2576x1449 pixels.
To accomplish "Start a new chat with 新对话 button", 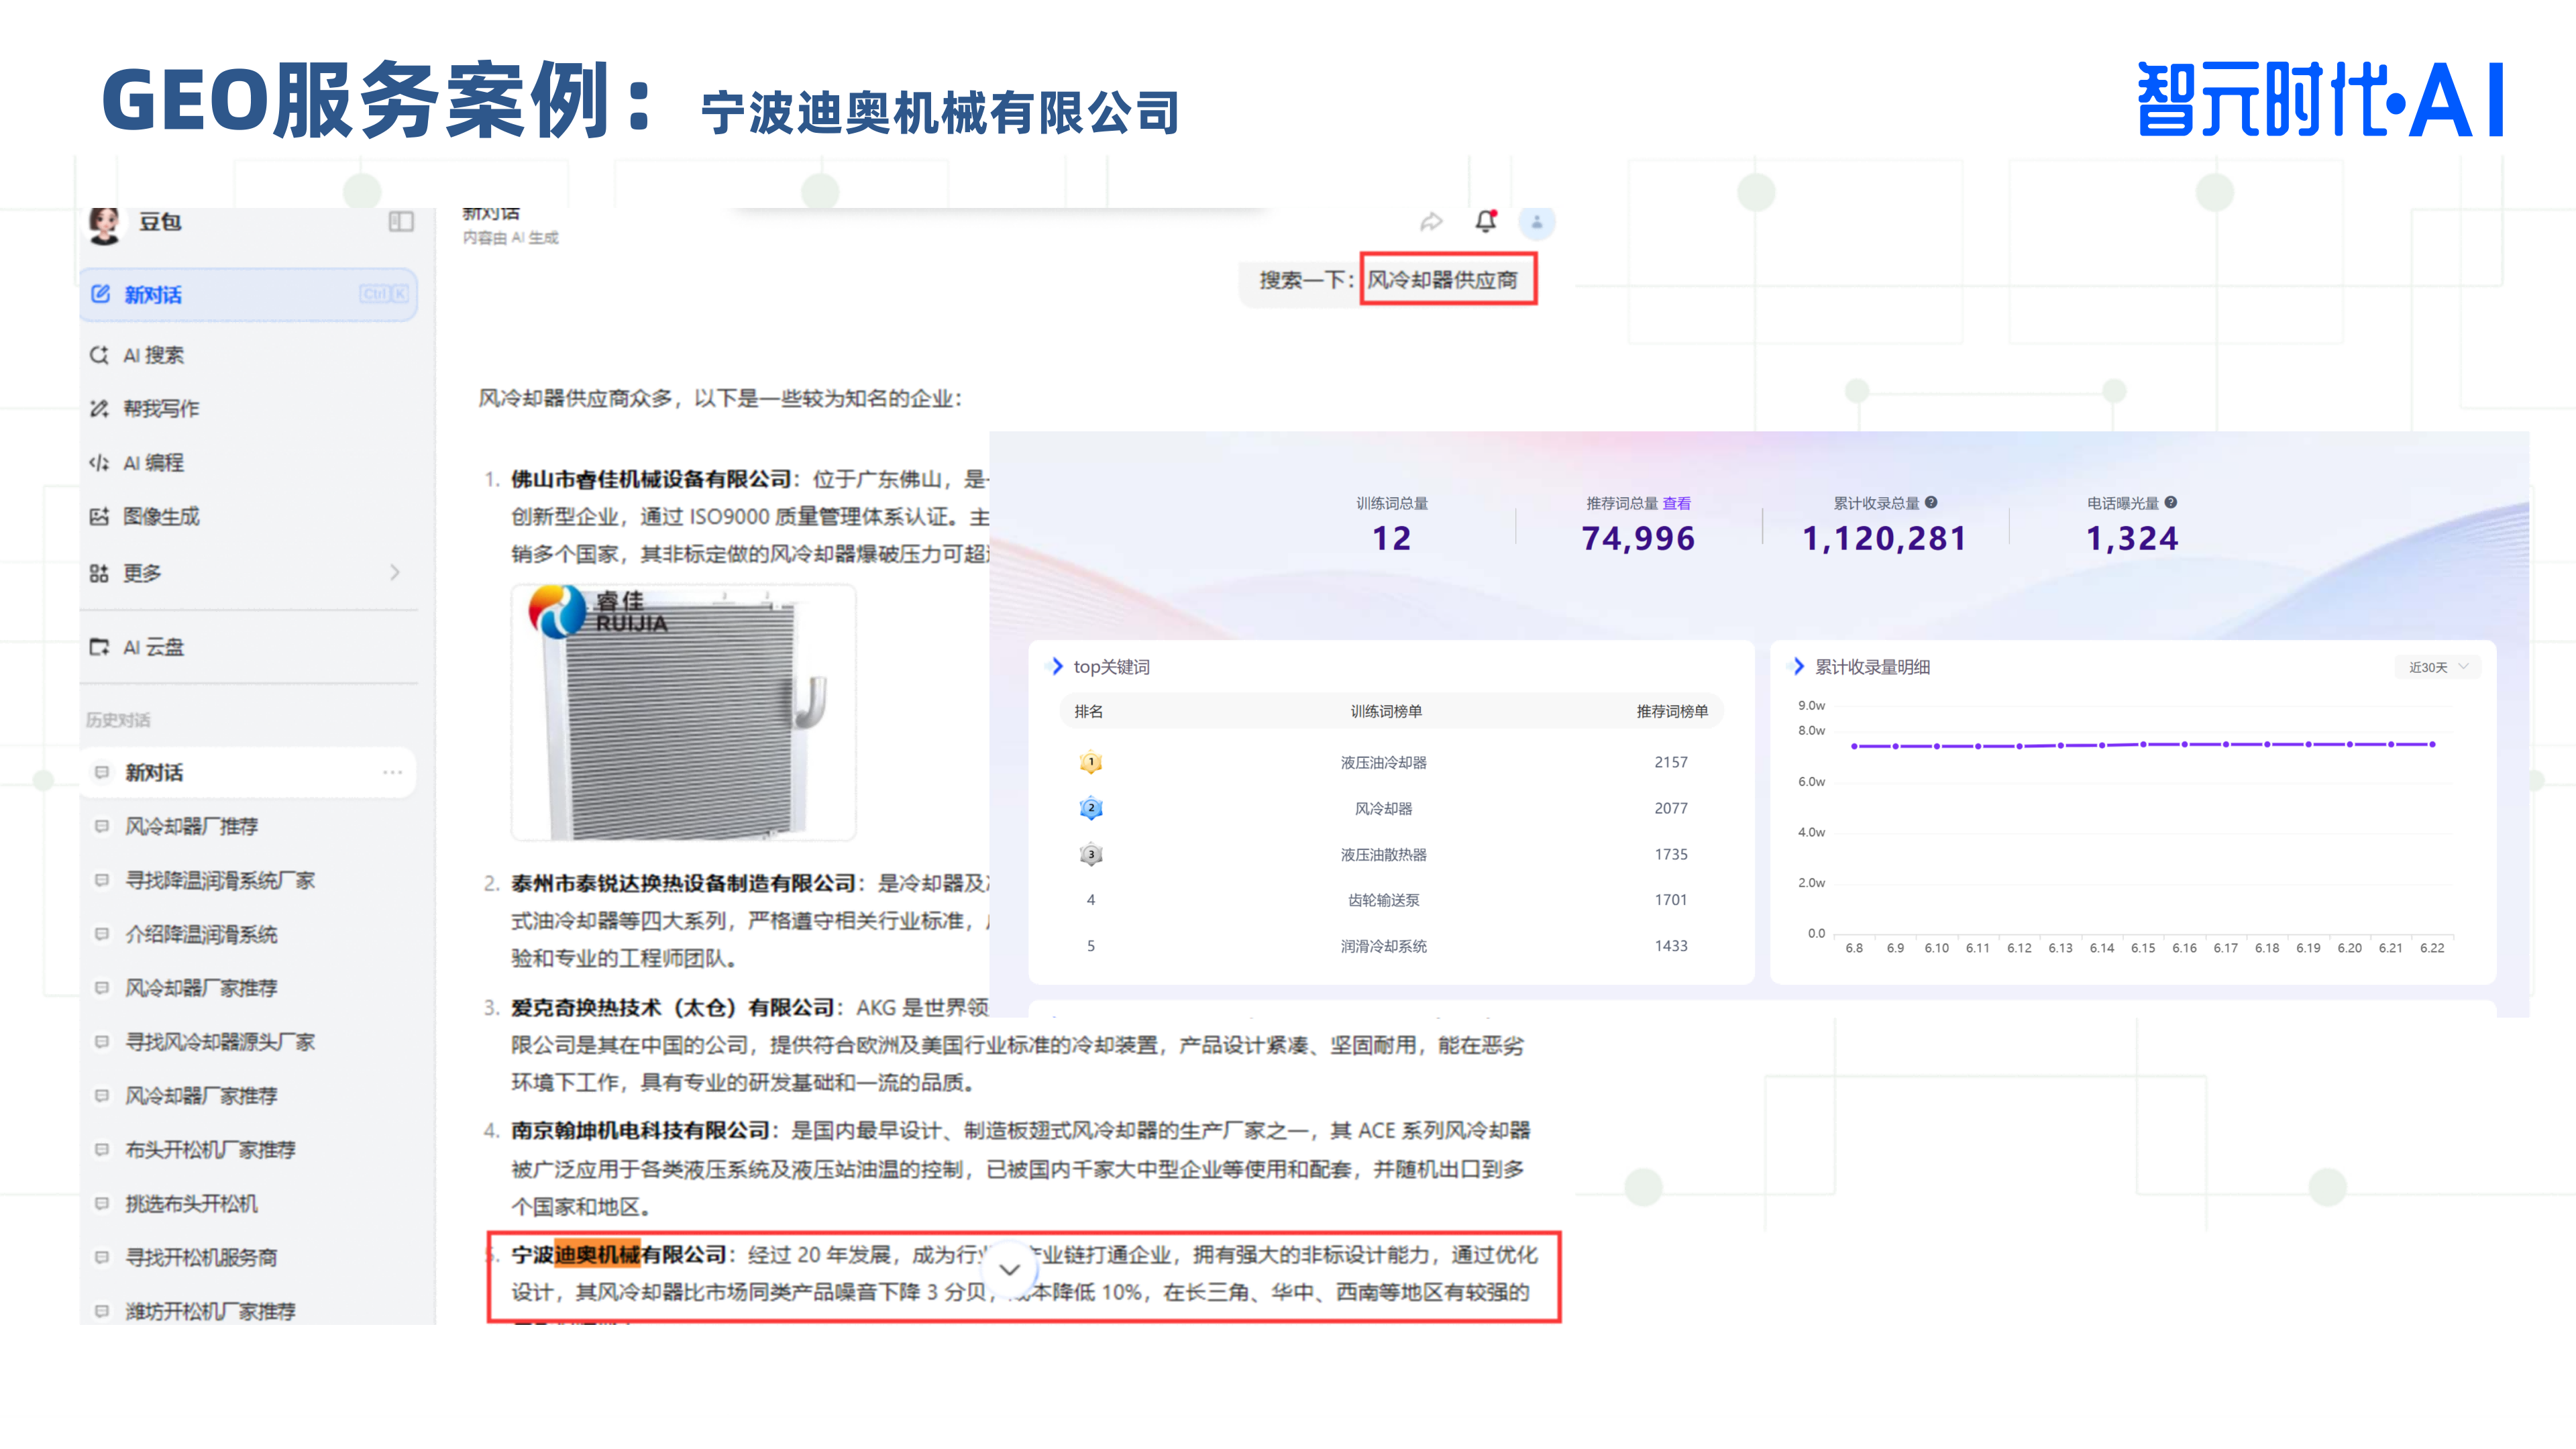I will pos(248,295).
